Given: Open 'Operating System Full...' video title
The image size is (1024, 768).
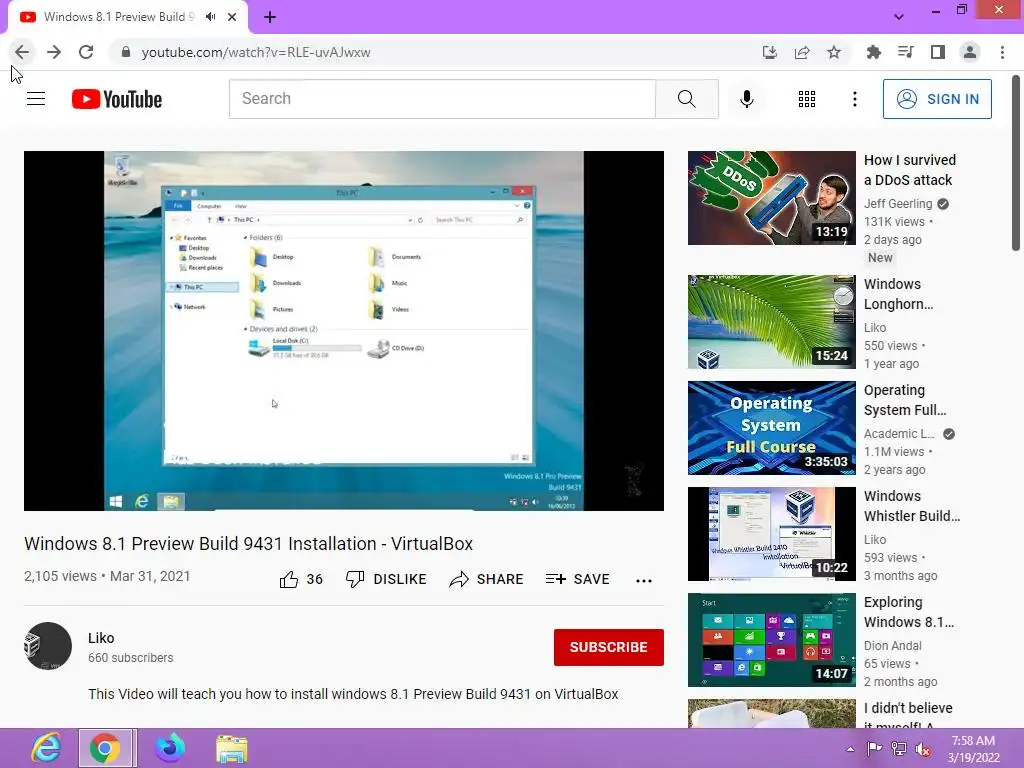Looking at the screenshot, I should tap(905, 400).
